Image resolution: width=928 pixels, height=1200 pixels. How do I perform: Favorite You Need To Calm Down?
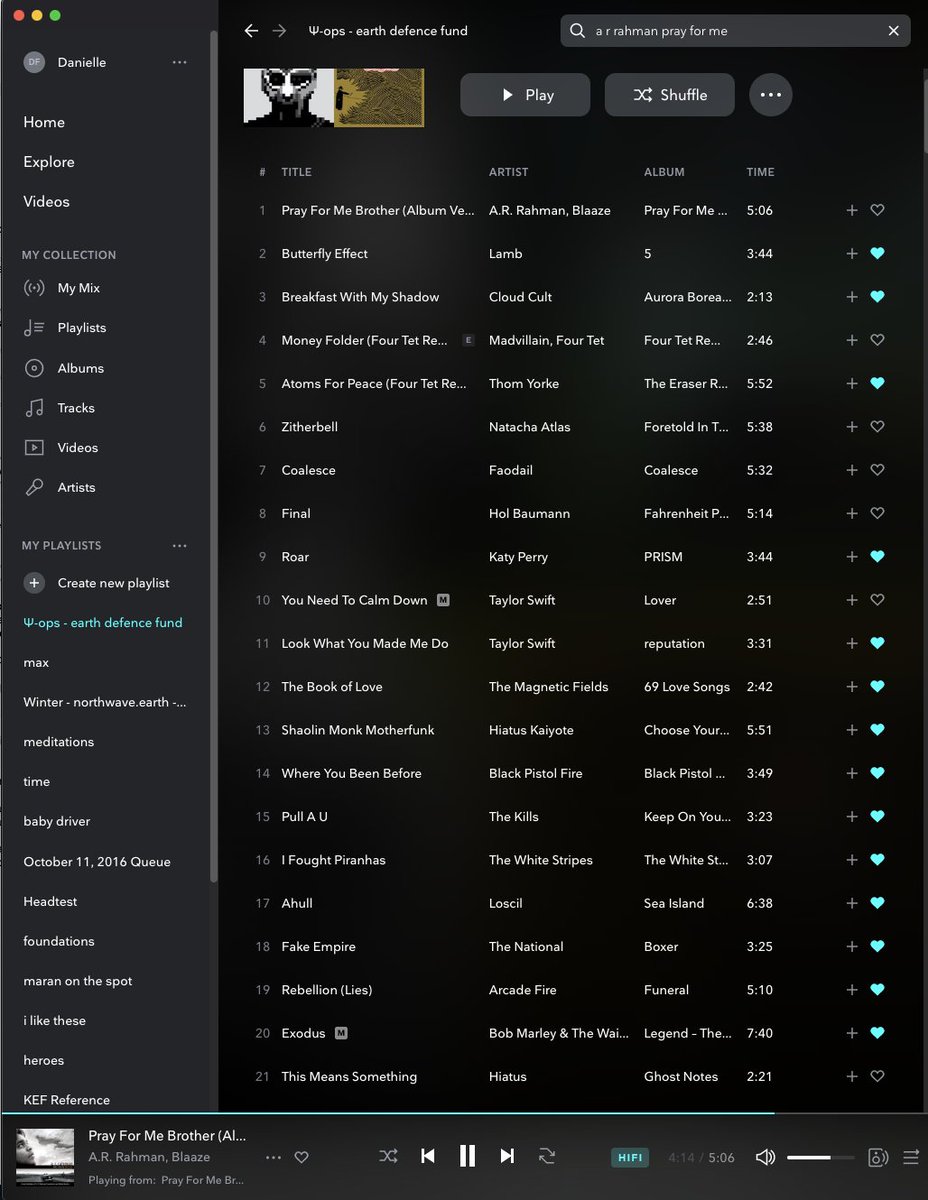tap(877, 600)
